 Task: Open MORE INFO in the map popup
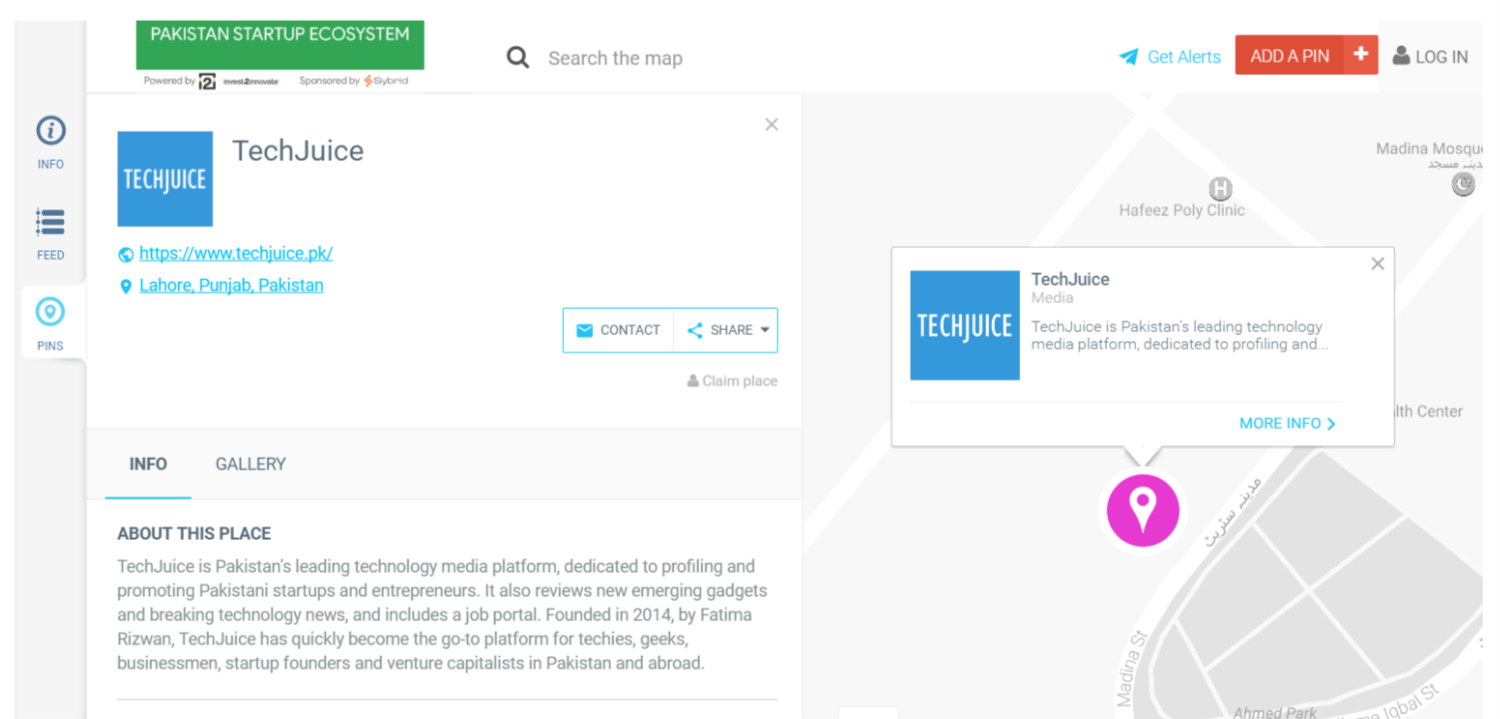(x=1287, y=424)
